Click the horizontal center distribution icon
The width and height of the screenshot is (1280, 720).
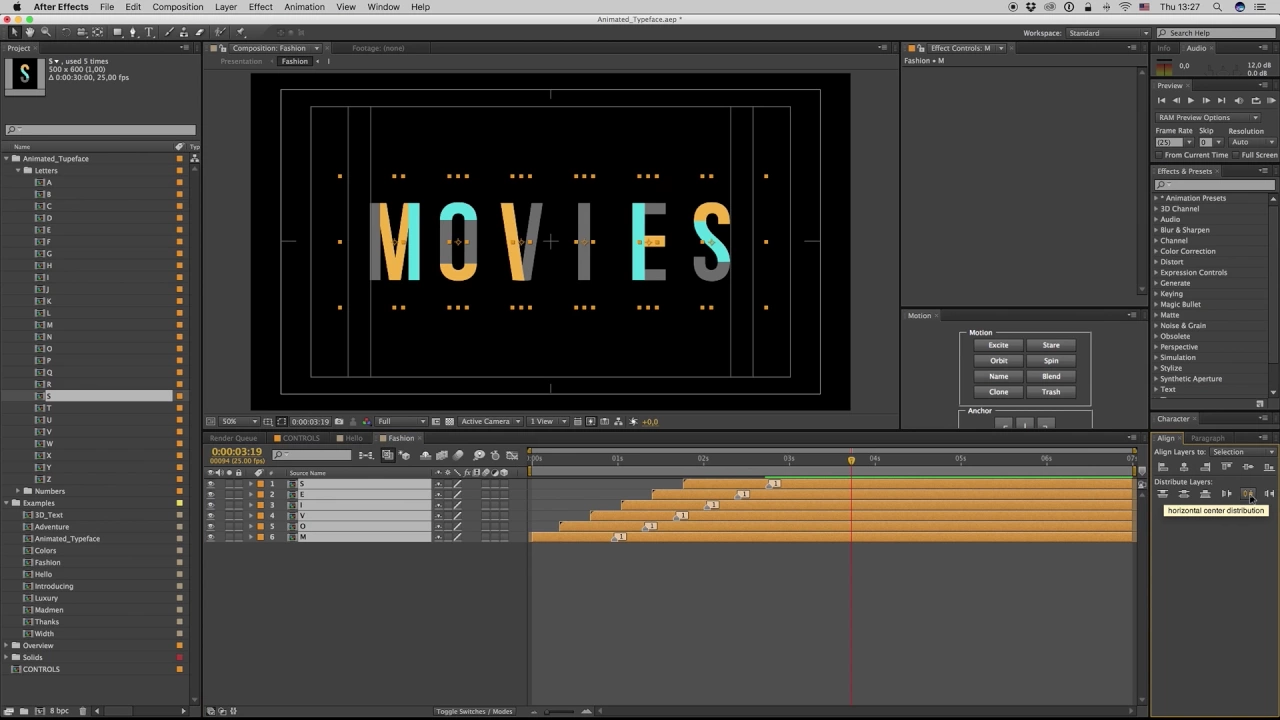(1248, 494)
